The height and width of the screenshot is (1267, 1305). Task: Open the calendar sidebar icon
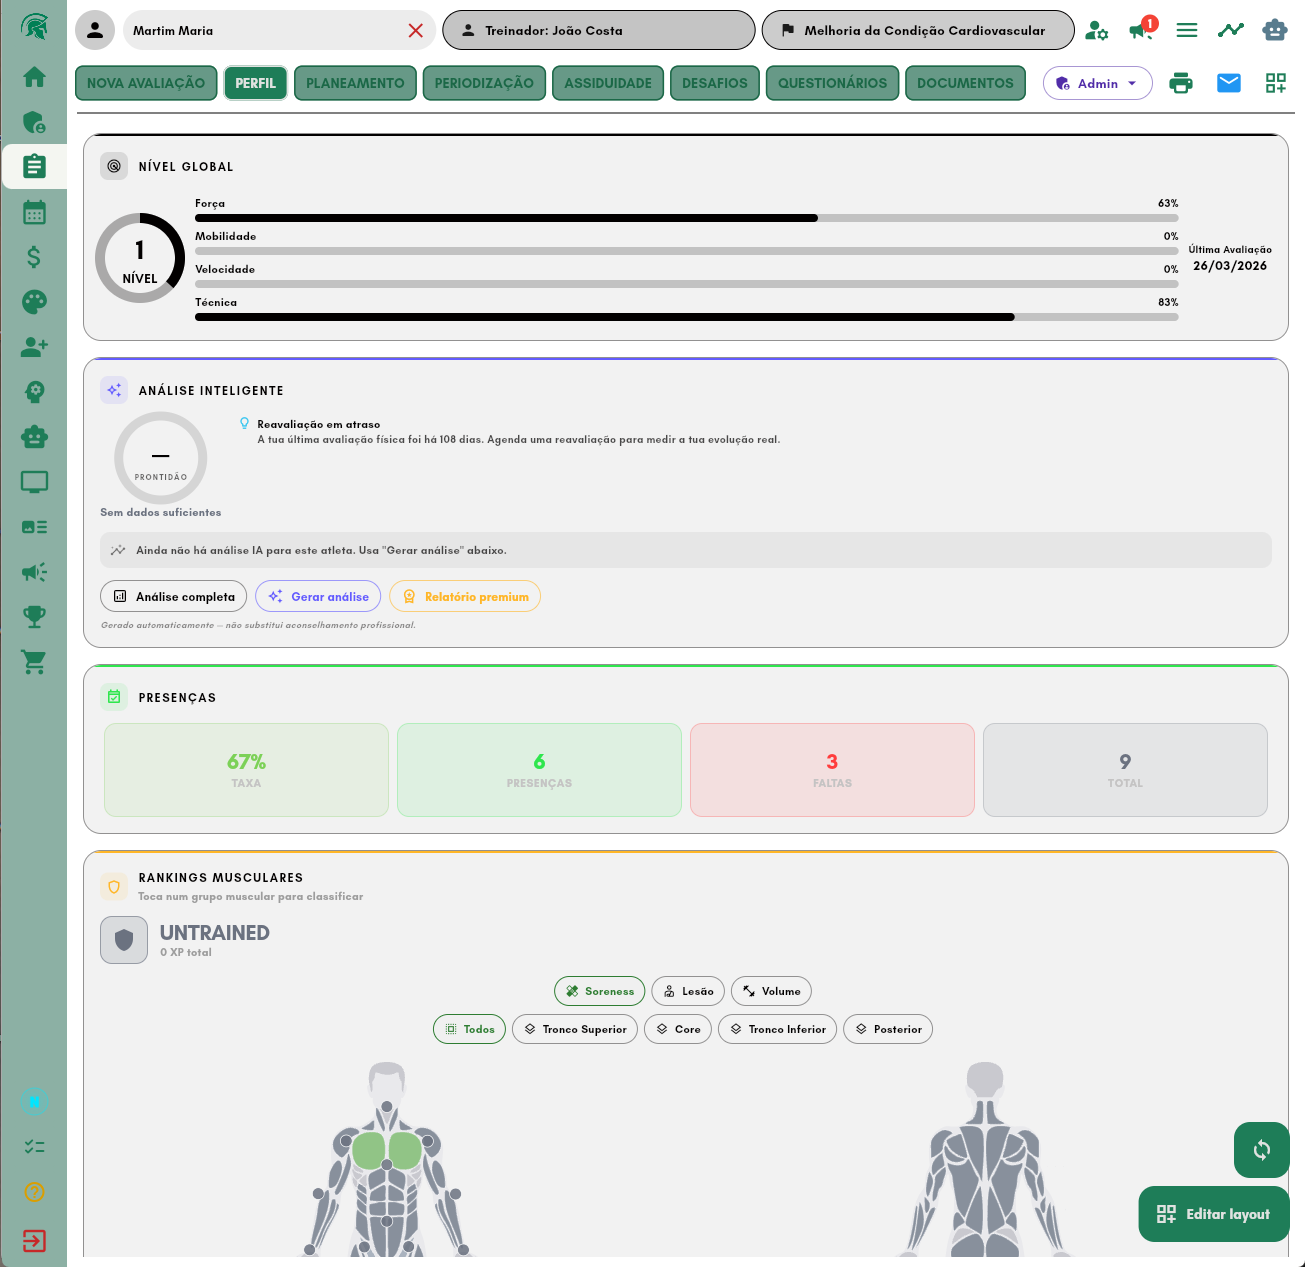[34, 212]
